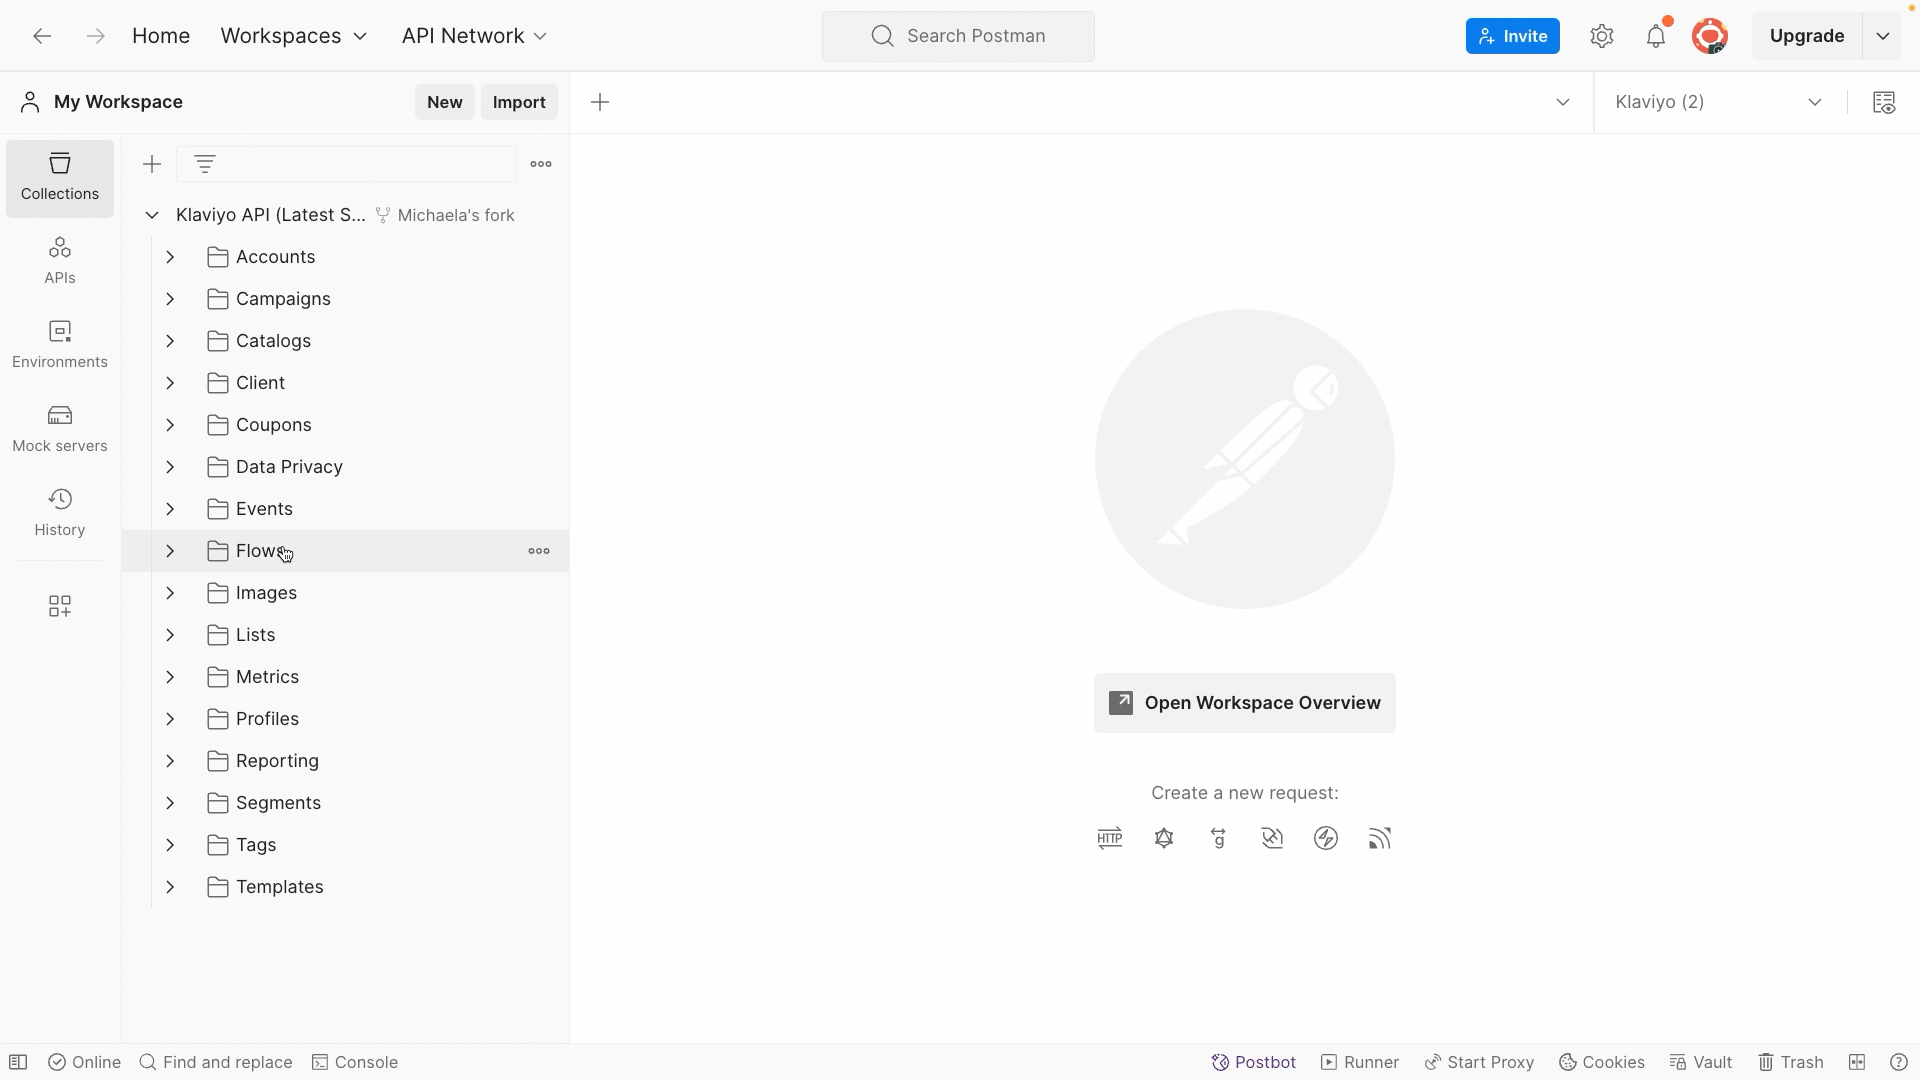
Task: Toggle two-pane layout in status bar
Action: pos(1857,1062)
